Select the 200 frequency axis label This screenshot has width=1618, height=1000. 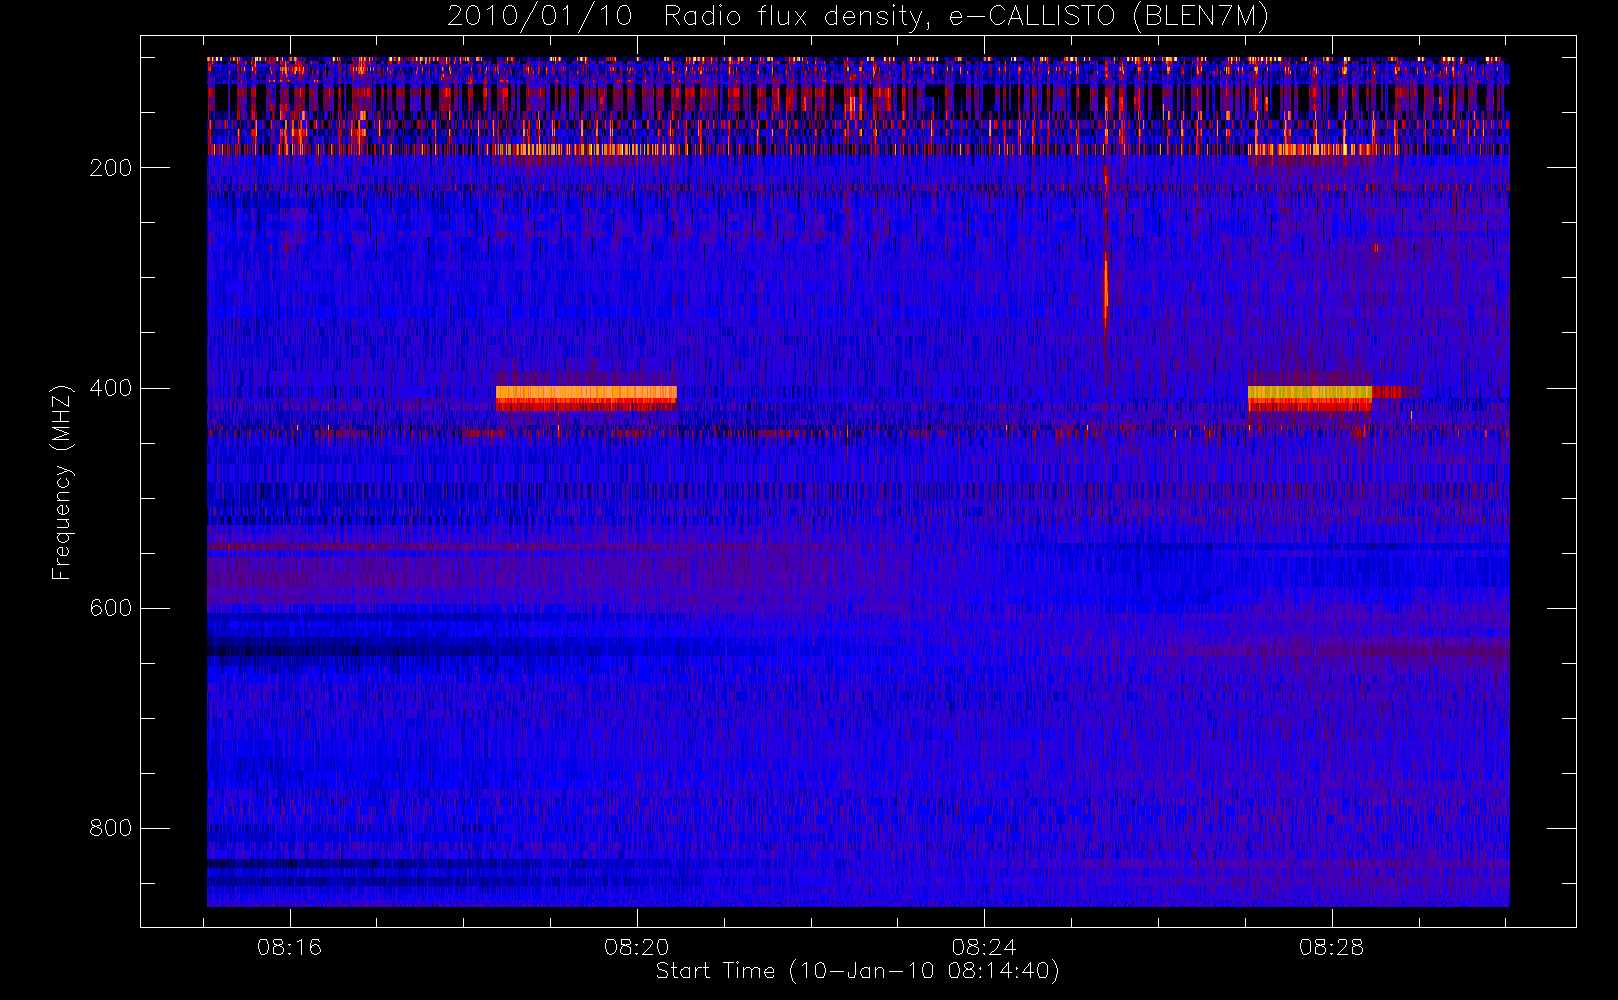click(110, 168)
